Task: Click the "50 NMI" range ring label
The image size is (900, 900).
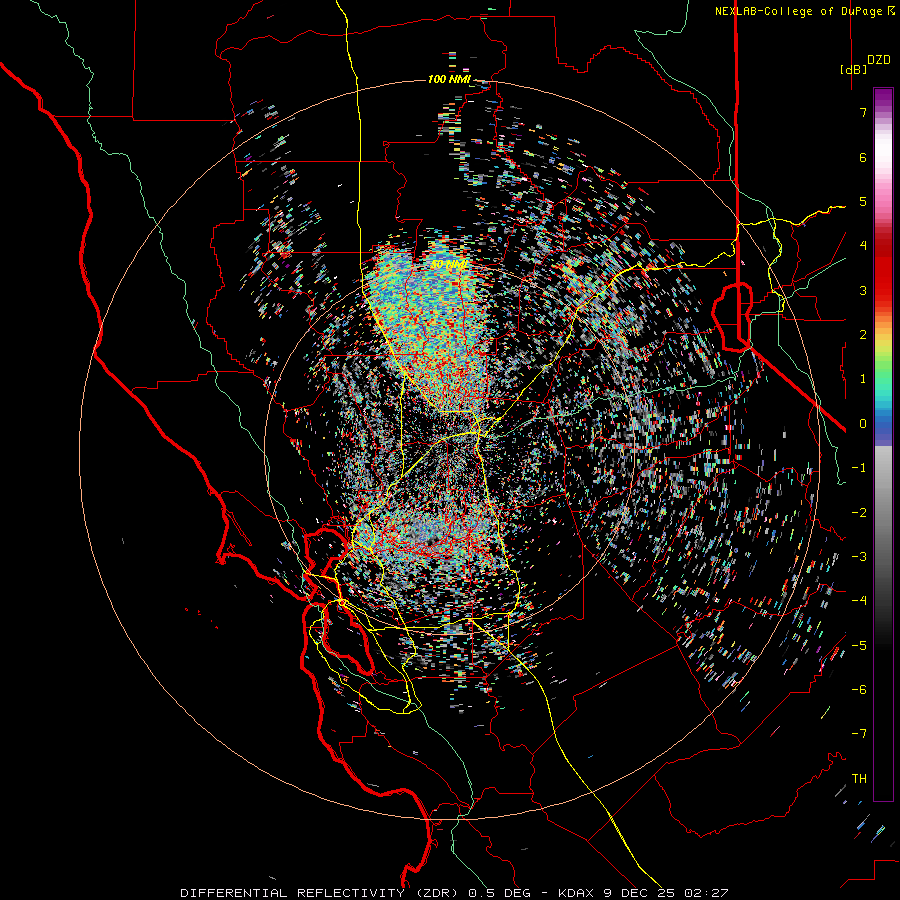Action: pyautogui.click(x=449, y=265)
